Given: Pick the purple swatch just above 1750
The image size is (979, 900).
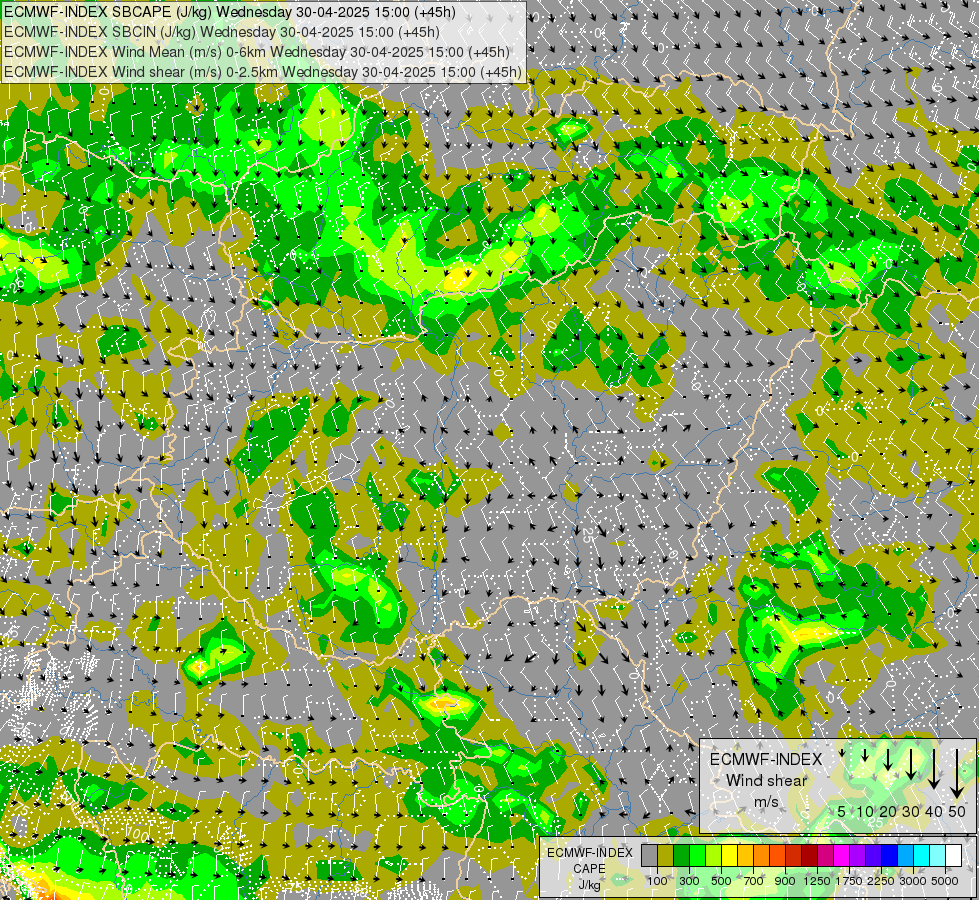Looking at the screenshot, I should tap(858, 856).
